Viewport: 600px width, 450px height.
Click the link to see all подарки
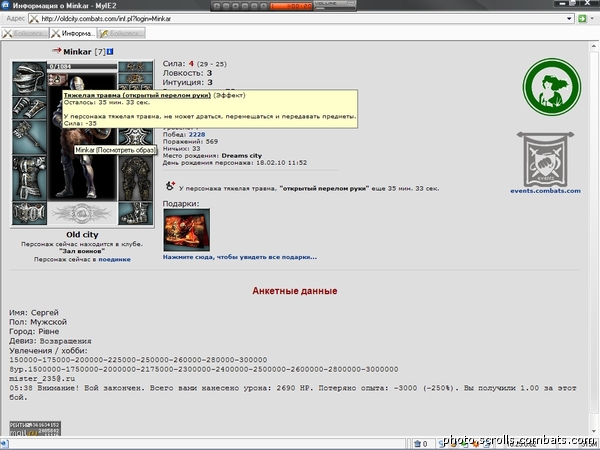pos(240,257)
